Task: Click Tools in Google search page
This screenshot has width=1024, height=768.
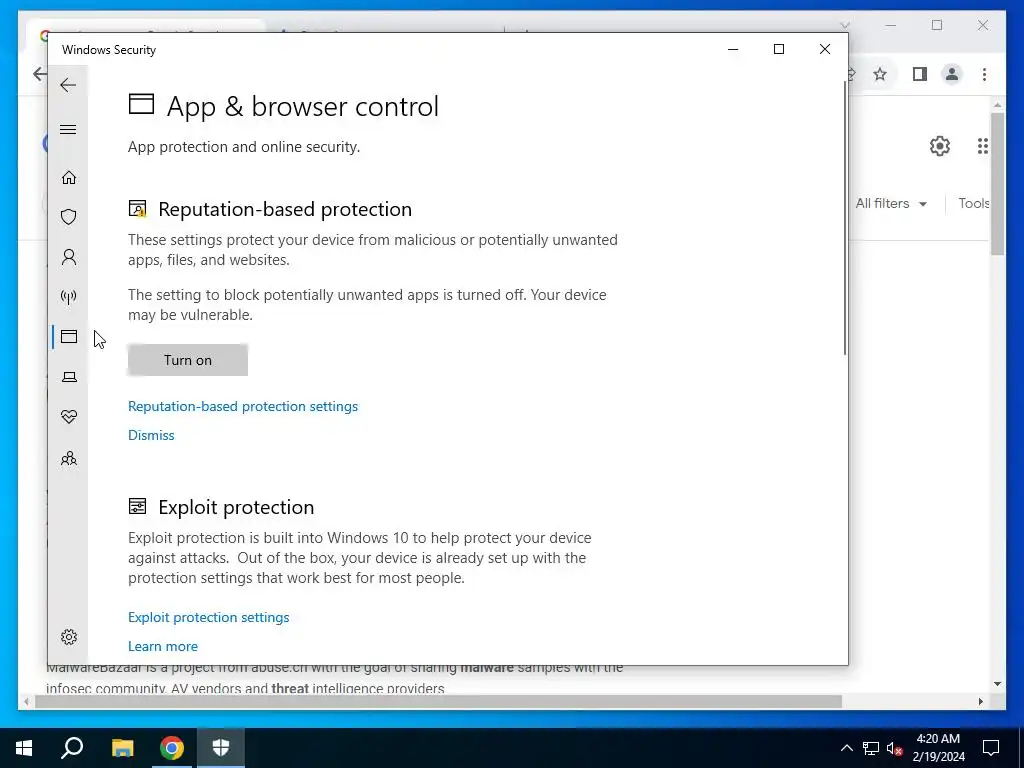Action: point(973,204)
